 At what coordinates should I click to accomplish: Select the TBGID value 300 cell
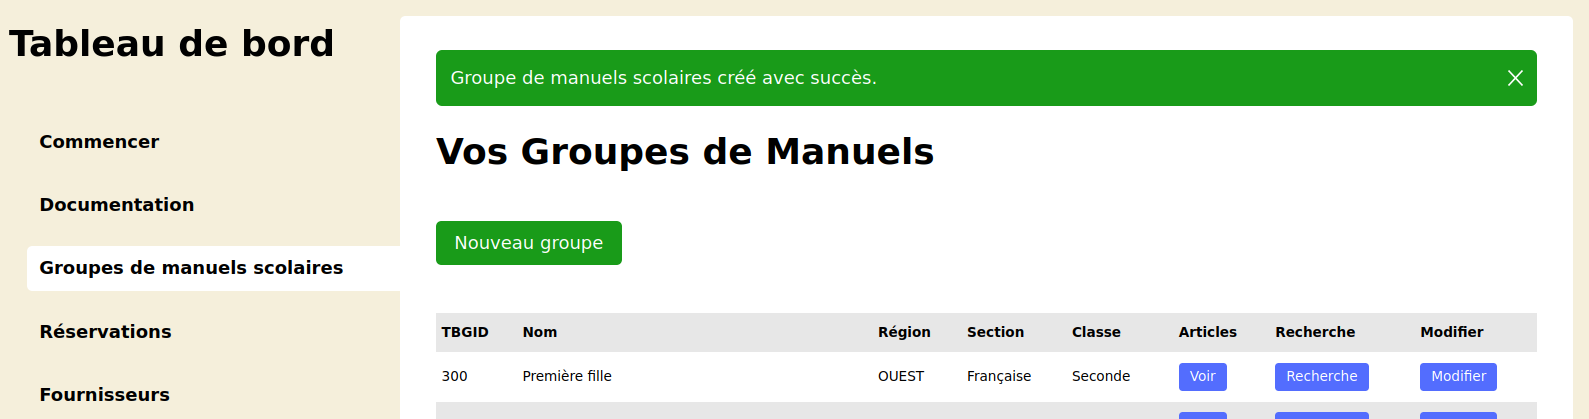click(x=454, y=376)
